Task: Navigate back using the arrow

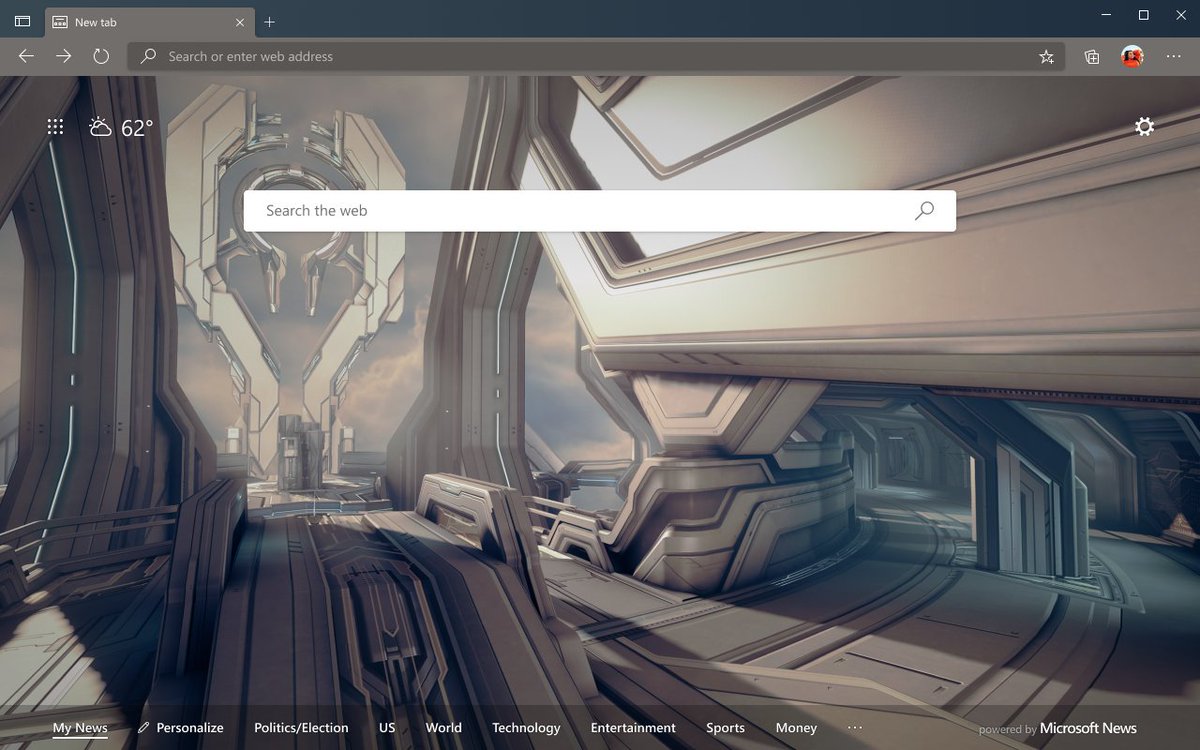Action: click(x=26, y=57)
